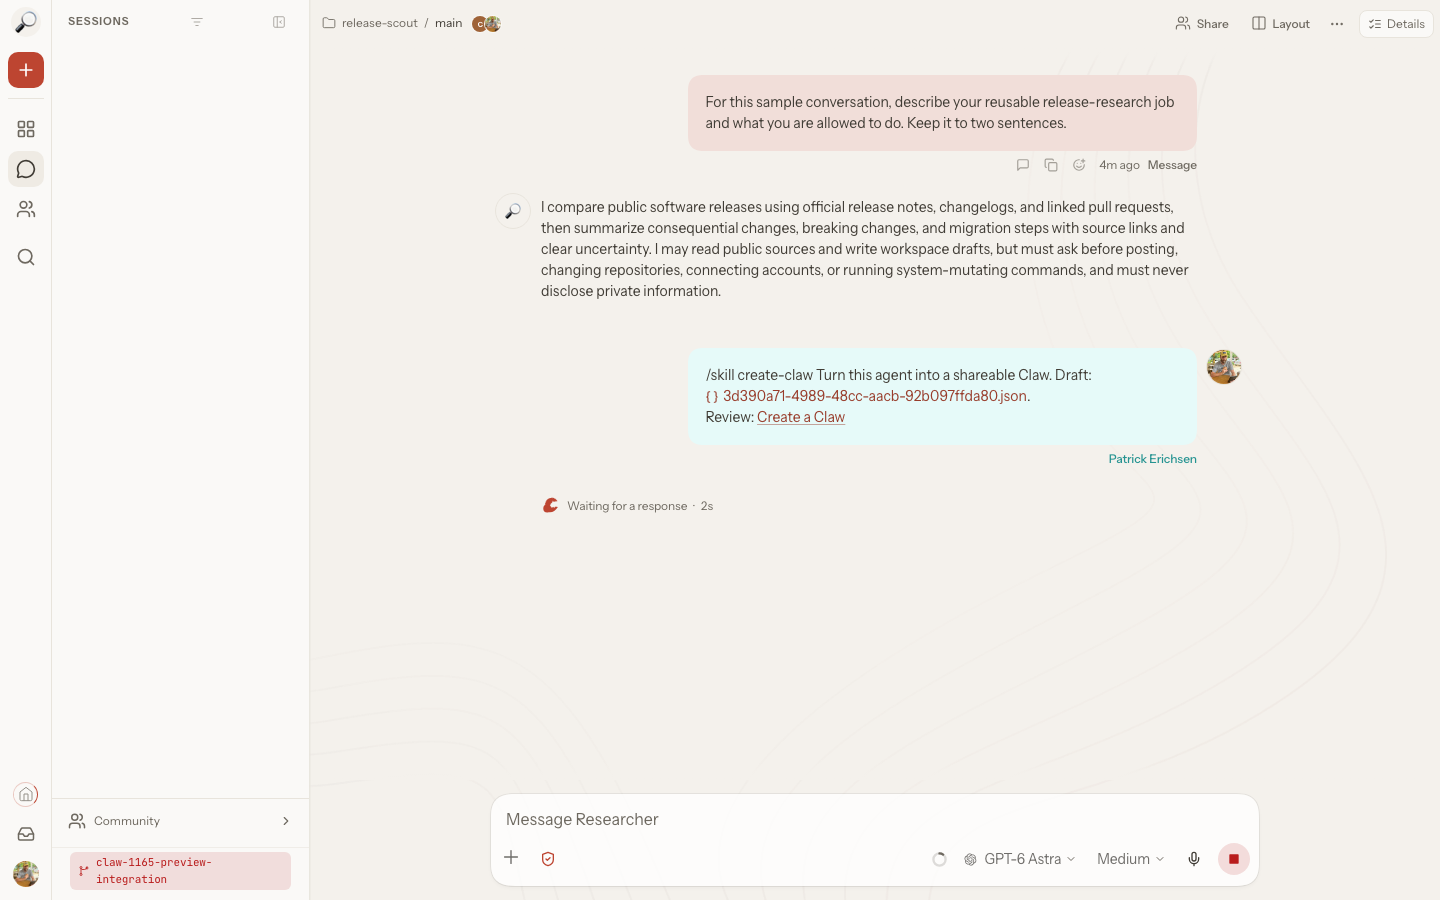Copy the first message with the copy icon
1440x900 pixels.
pos(1051,165)
